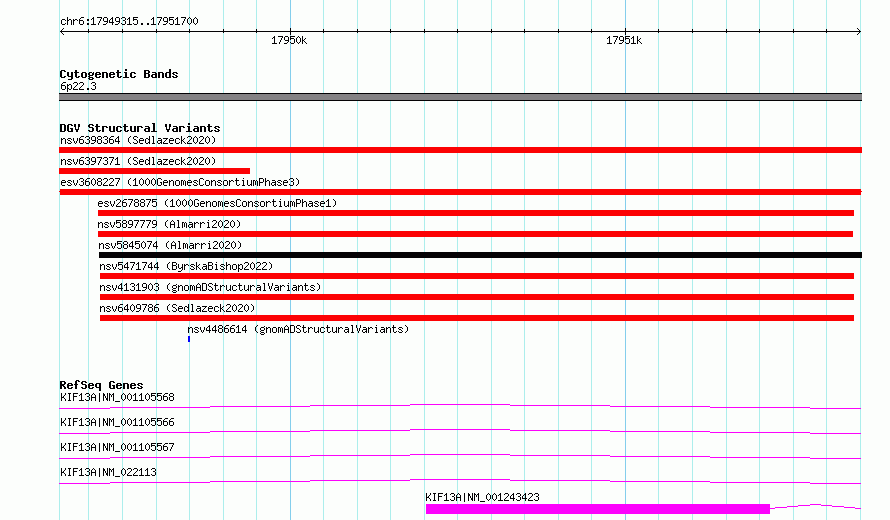Click the 17950k ruler tick label
This screenshot has height=520, width=890.
[x=289, y=40]
